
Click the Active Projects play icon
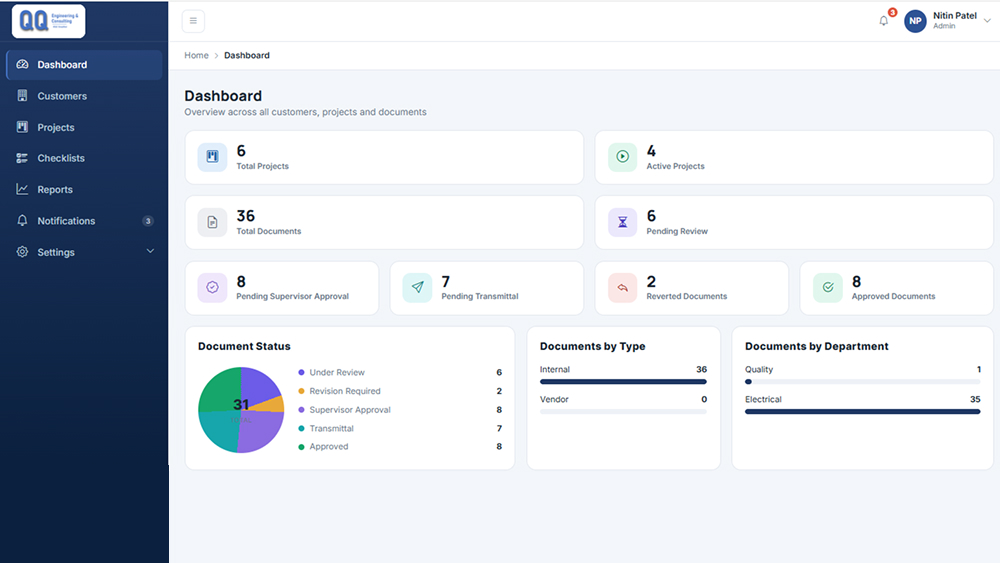tap(622, 157)
